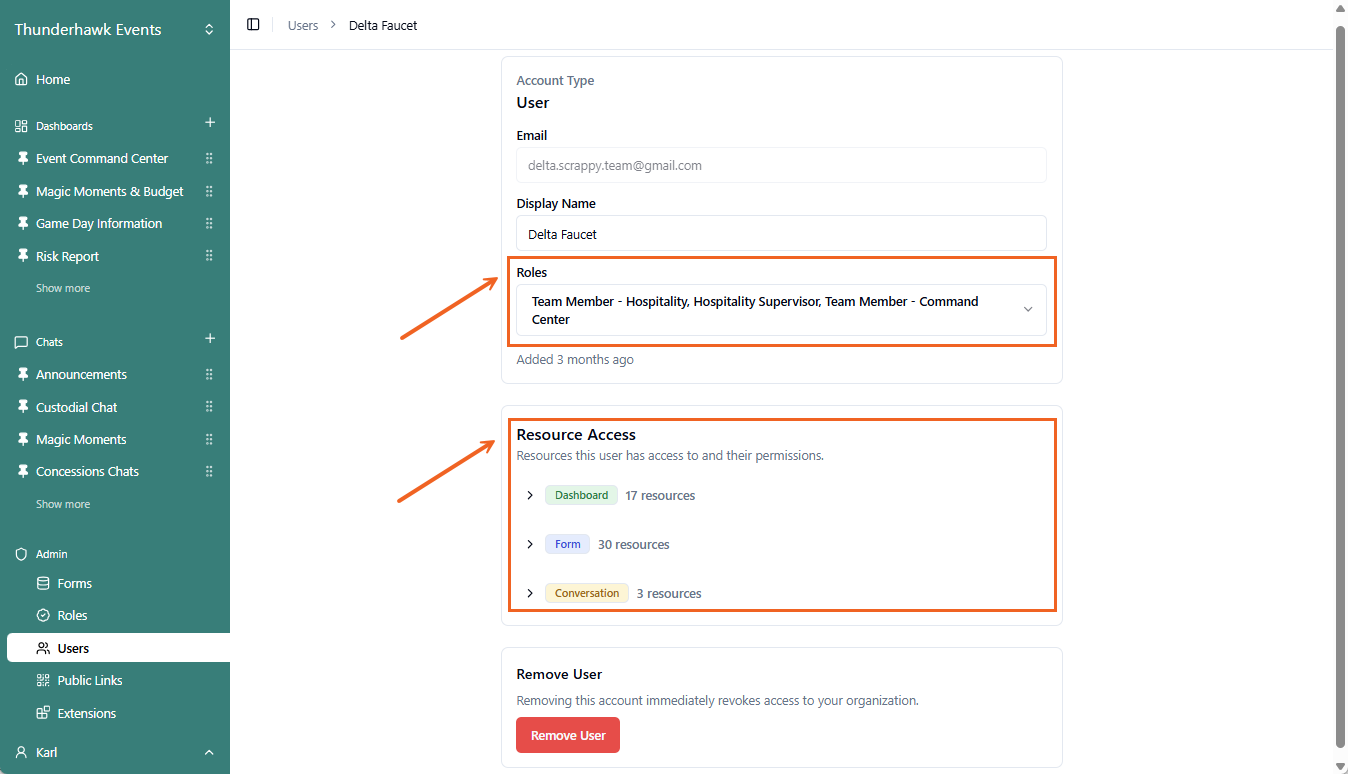This screenshot has width=1348, height=774.
Task: Click into the Display Name field
Action: coord(781,234)
